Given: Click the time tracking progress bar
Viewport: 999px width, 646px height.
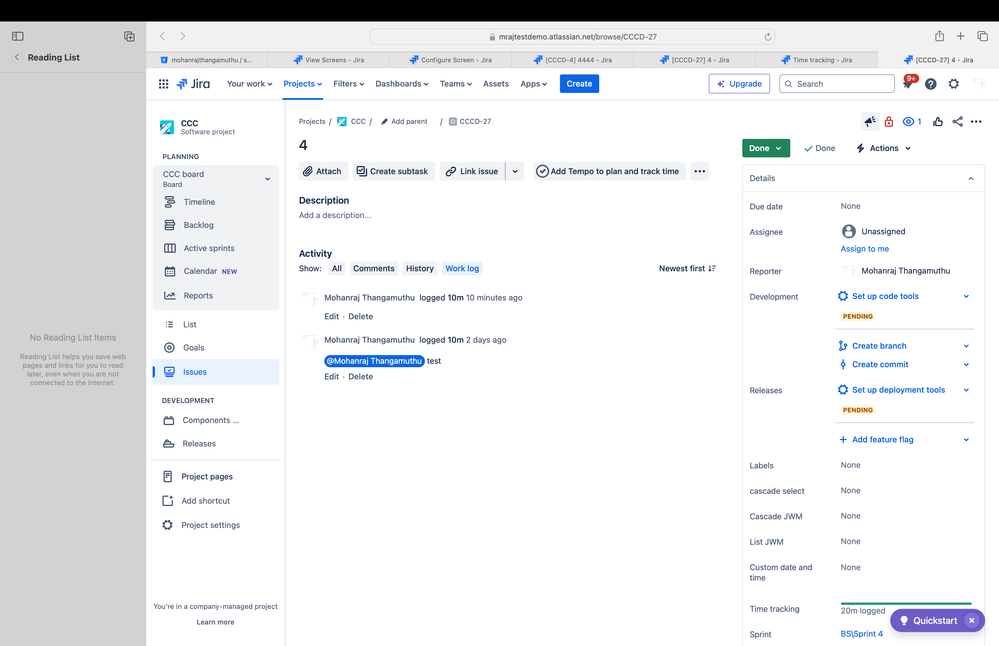Looking at the screenshot, I should coord(906,603).
